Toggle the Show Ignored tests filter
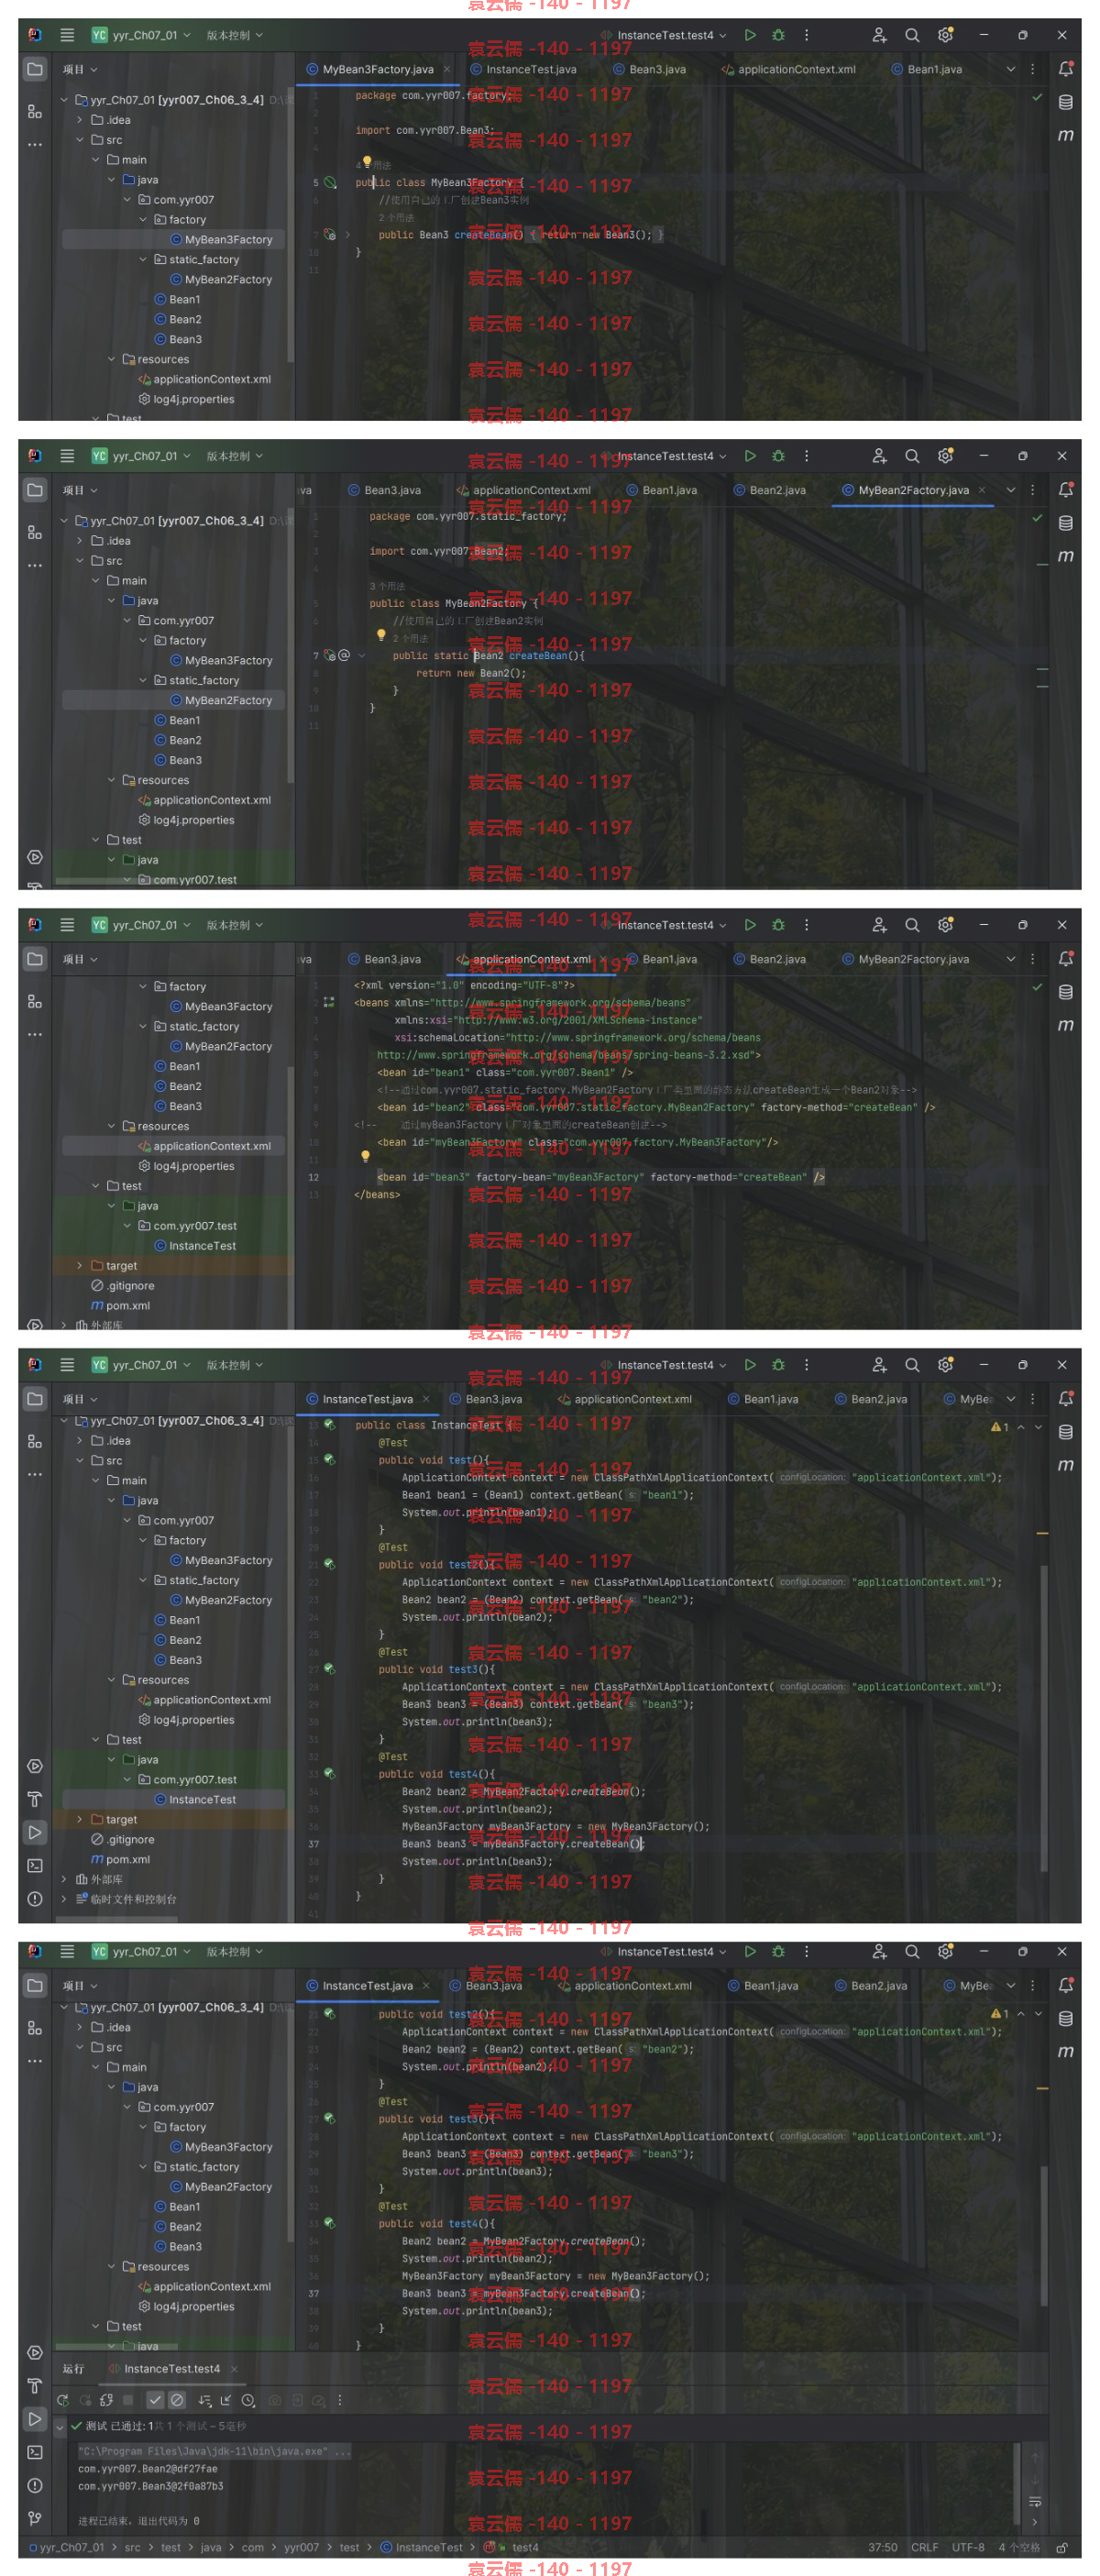Image resolution: width=1100 pixels, height=2576 pixels. (177, 2400)
